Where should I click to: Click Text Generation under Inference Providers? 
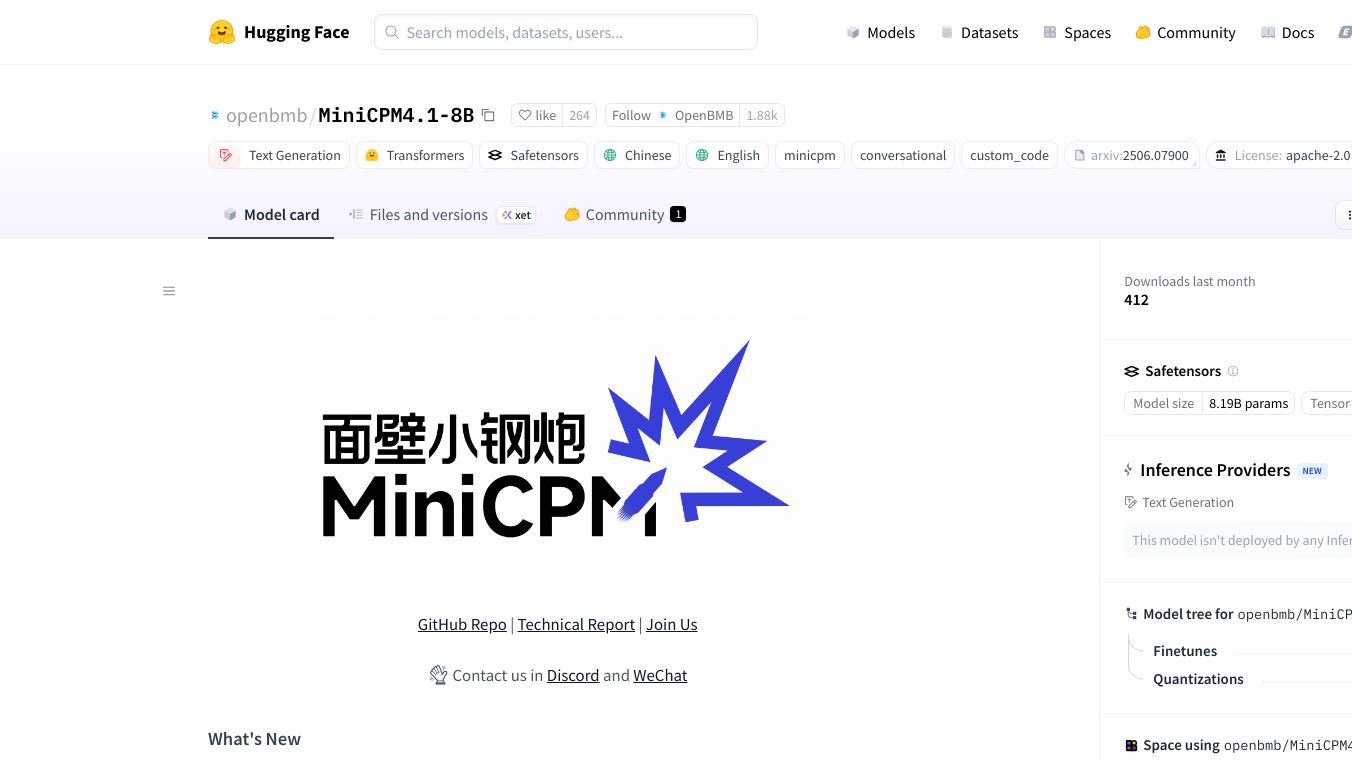click(x=1188, y=502)
